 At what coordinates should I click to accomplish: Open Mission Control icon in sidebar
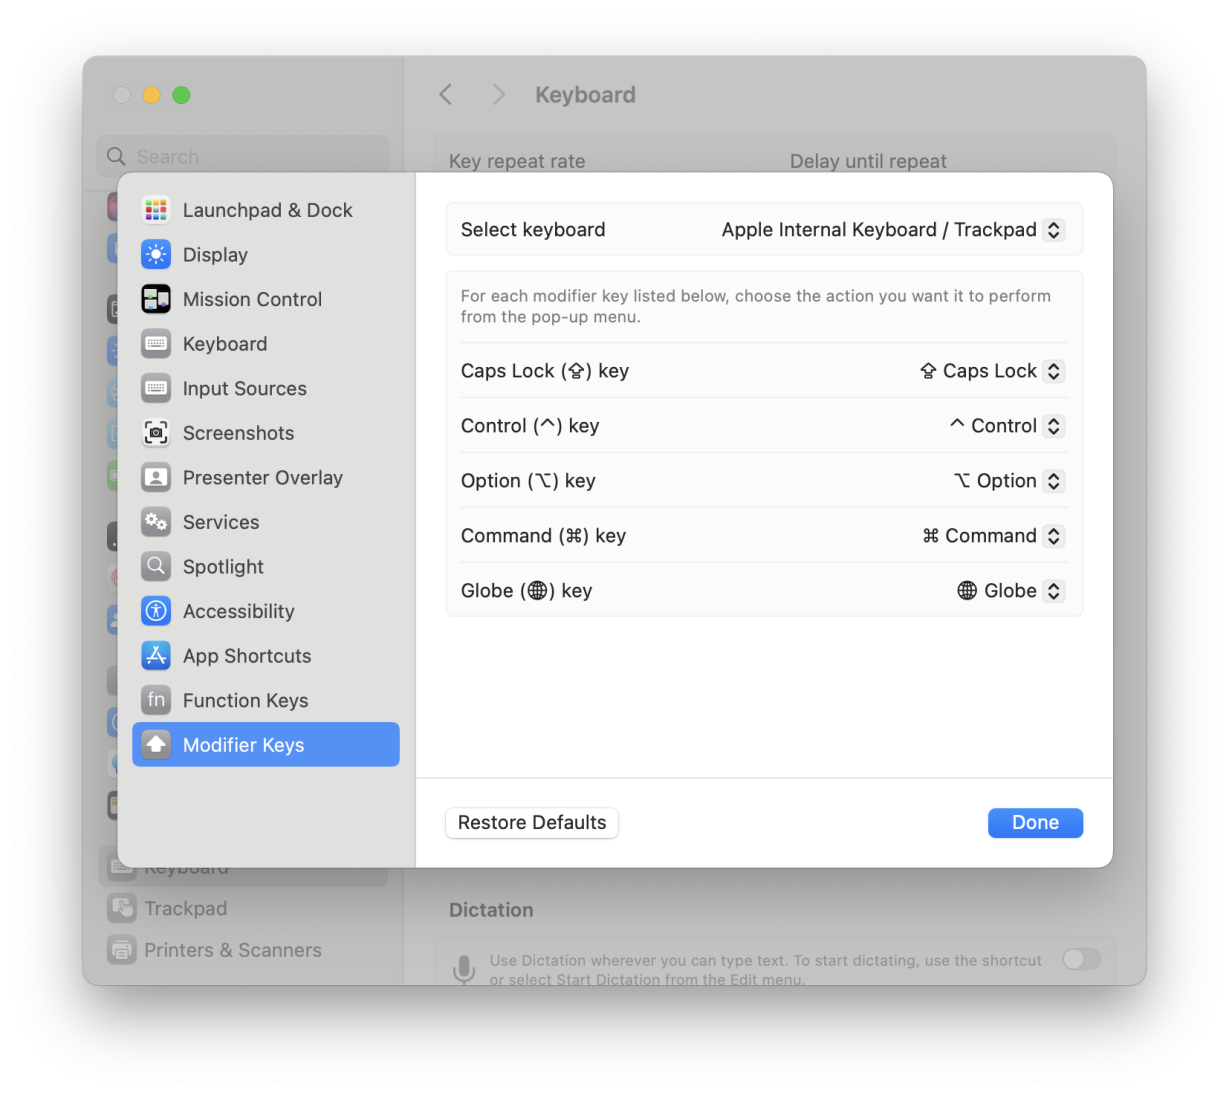[156, 299]
